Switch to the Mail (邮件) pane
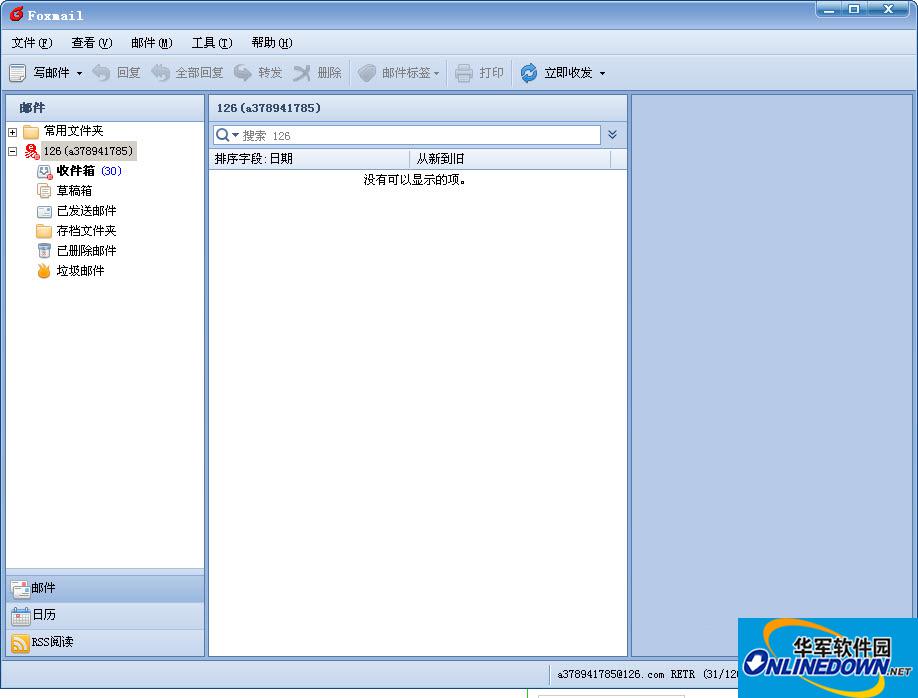The height and width of the screenshot is (698, 918). (105, 588)
